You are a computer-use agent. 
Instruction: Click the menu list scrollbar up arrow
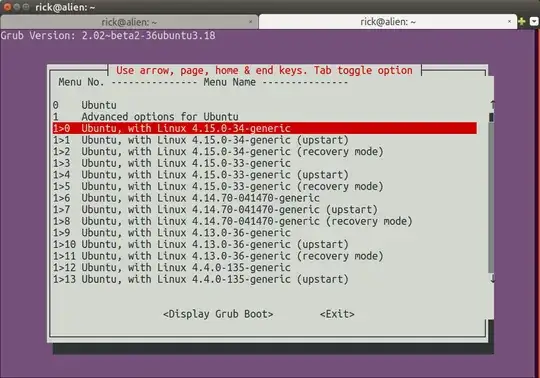(492, 104)
